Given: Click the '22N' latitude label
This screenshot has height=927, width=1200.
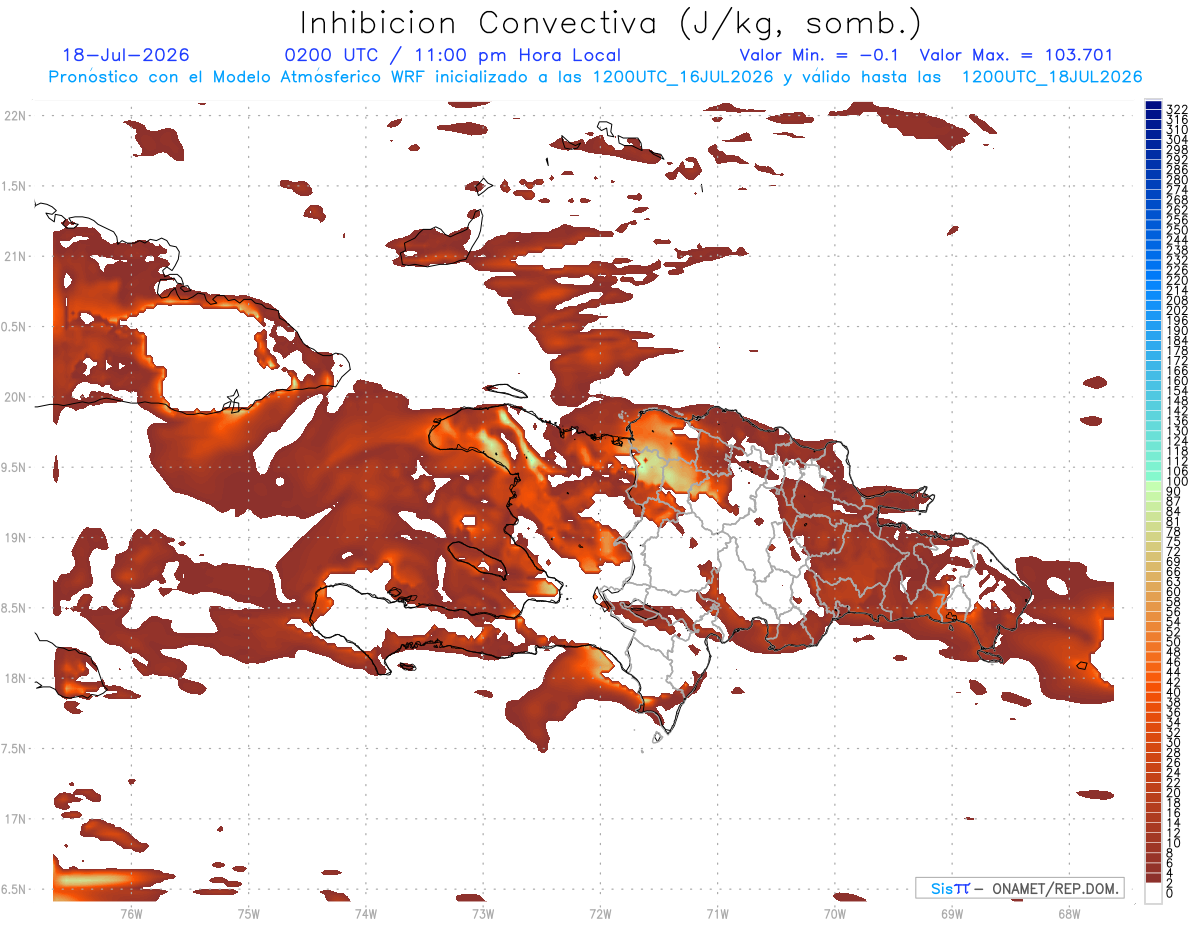Looking at the screenshot, I should (15, 116).
